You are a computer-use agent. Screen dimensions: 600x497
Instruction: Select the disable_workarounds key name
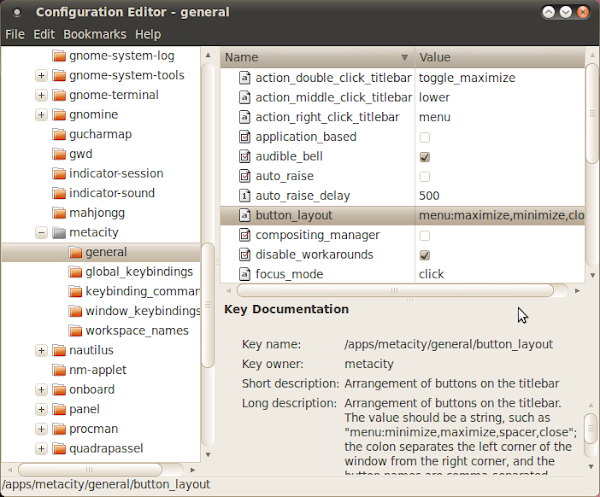tap(314, 254)
